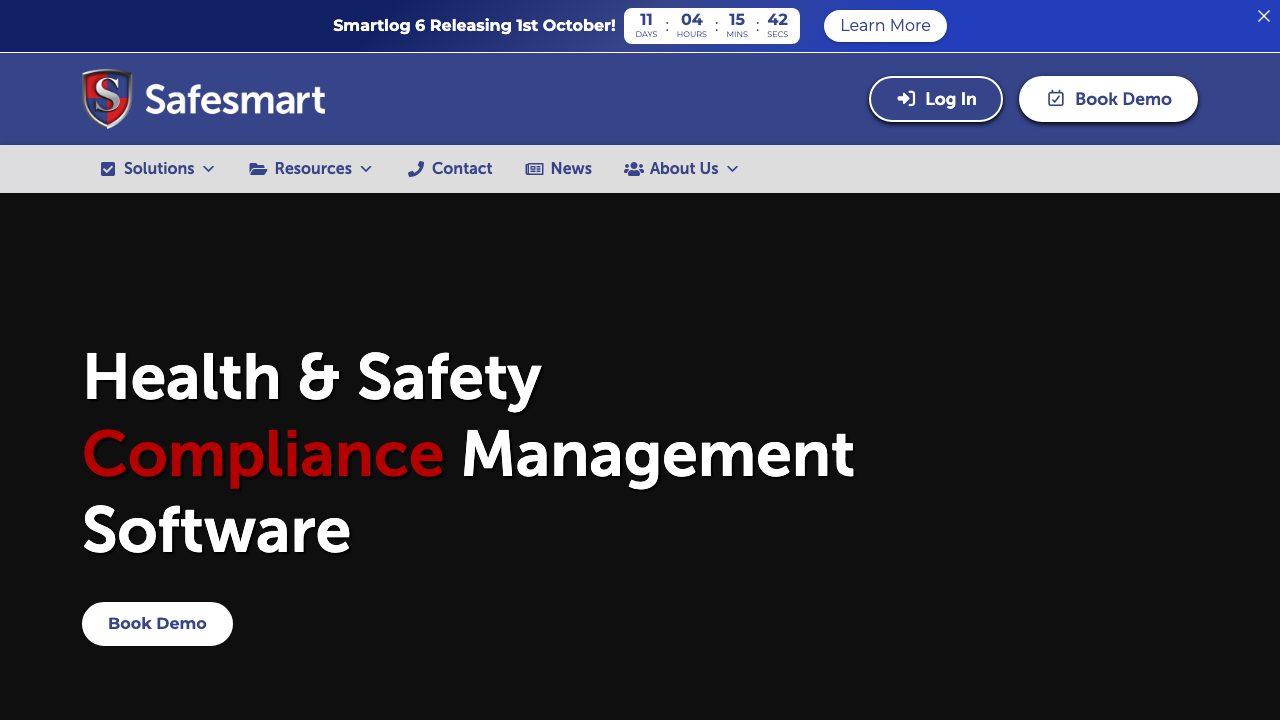The image size is (1280, 720).
Task: Click the sign-in arrow icon in Log In
Action: tap(906, 99)
